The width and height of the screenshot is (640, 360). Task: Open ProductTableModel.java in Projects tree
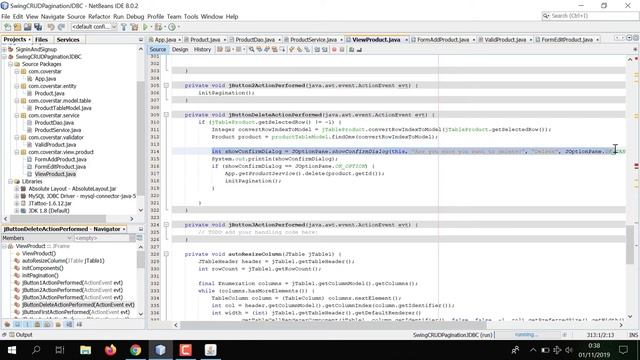tap(63, 108)
